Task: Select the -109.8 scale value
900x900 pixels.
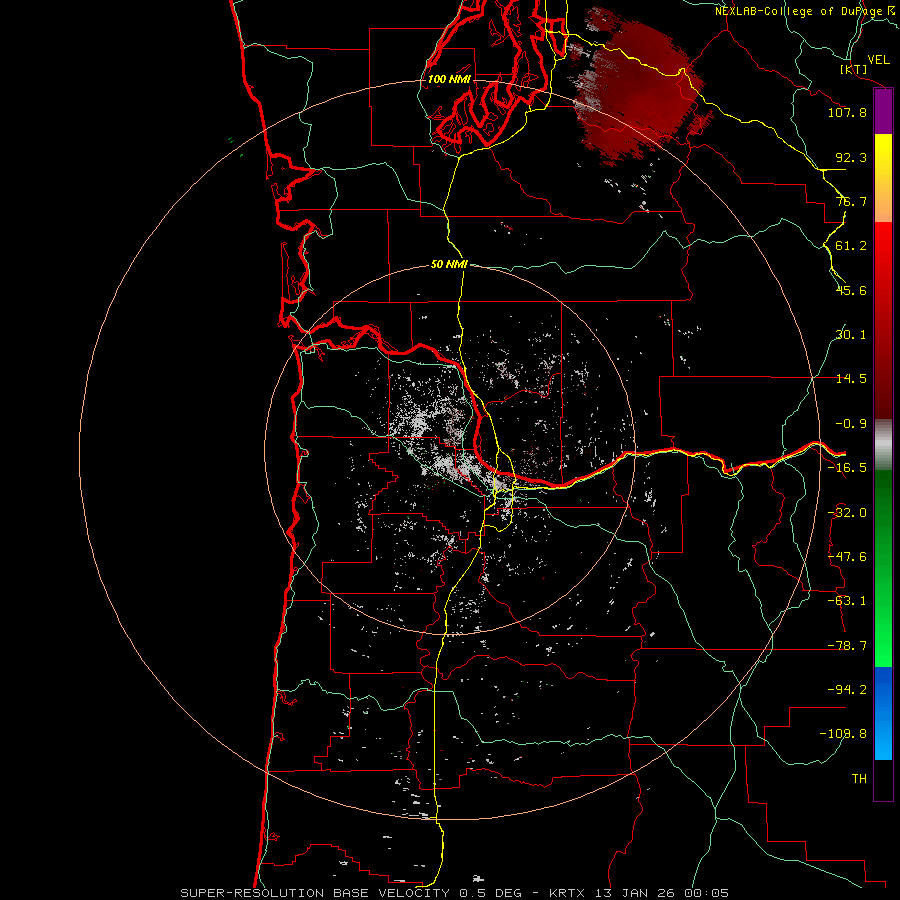Action: point(843,734)
